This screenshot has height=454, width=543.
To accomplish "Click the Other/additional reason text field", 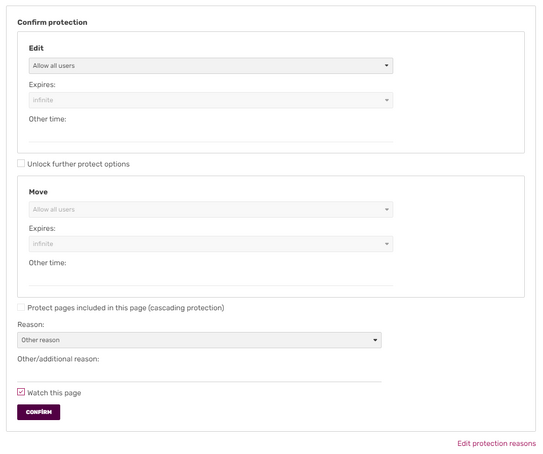I will click(199, 374).
